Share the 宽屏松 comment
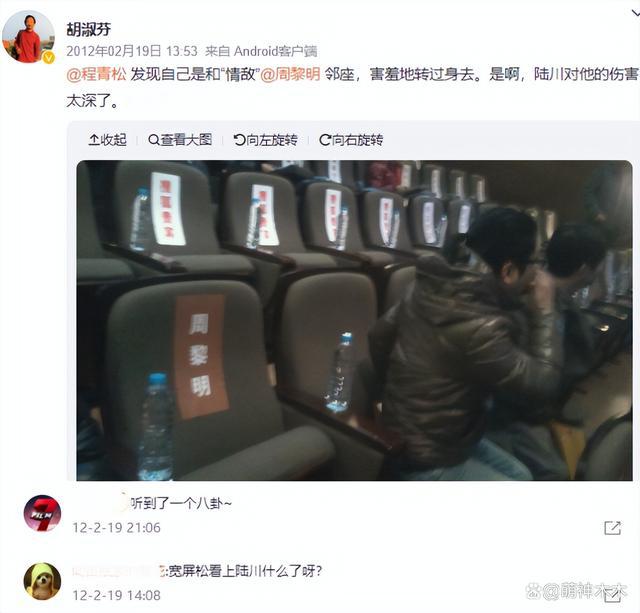This screenshot has height=613, width=640. (612, 597)
